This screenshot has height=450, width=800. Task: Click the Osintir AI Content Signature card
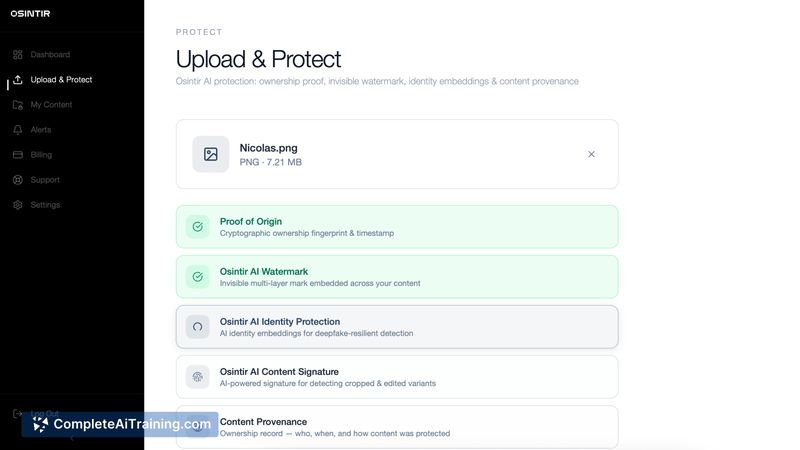point(396,377)
